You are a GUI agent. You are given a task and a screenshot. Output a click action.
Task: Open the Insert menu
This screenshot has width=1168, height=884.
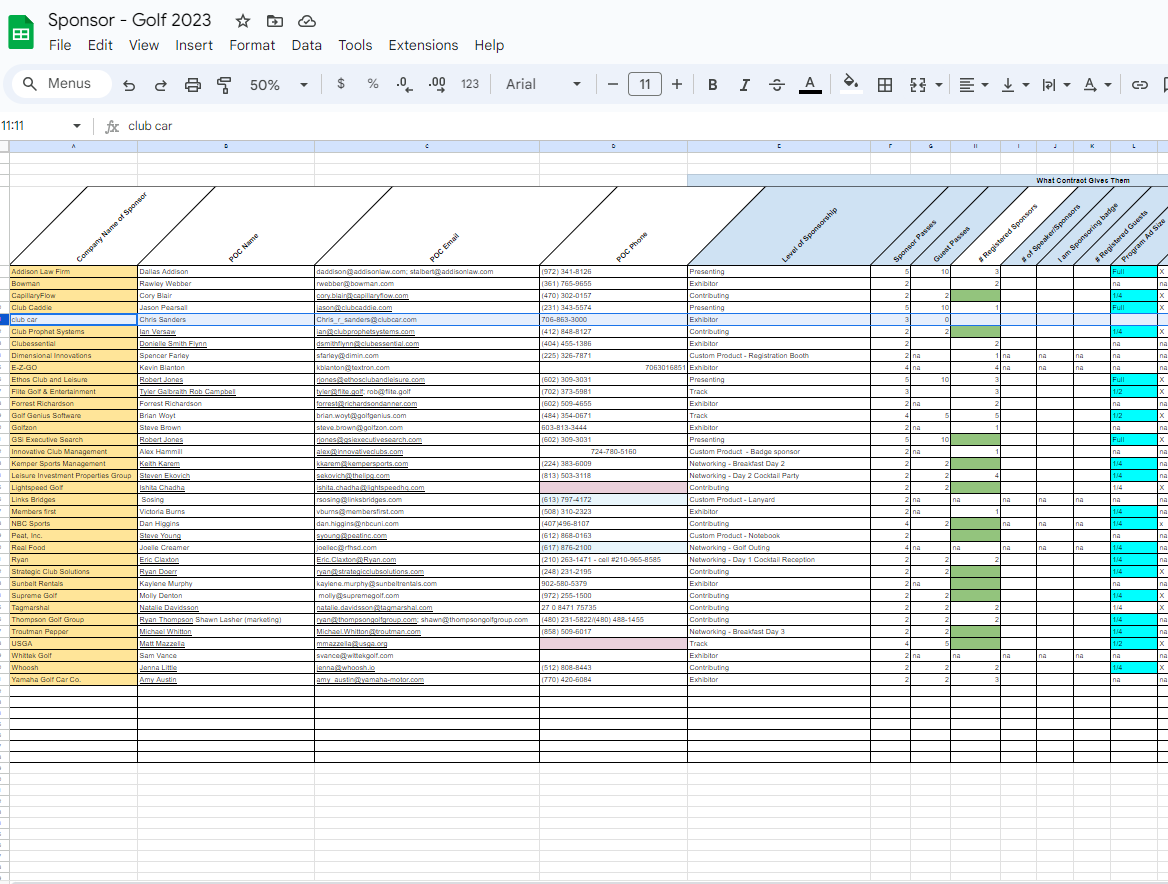(194, 45)
